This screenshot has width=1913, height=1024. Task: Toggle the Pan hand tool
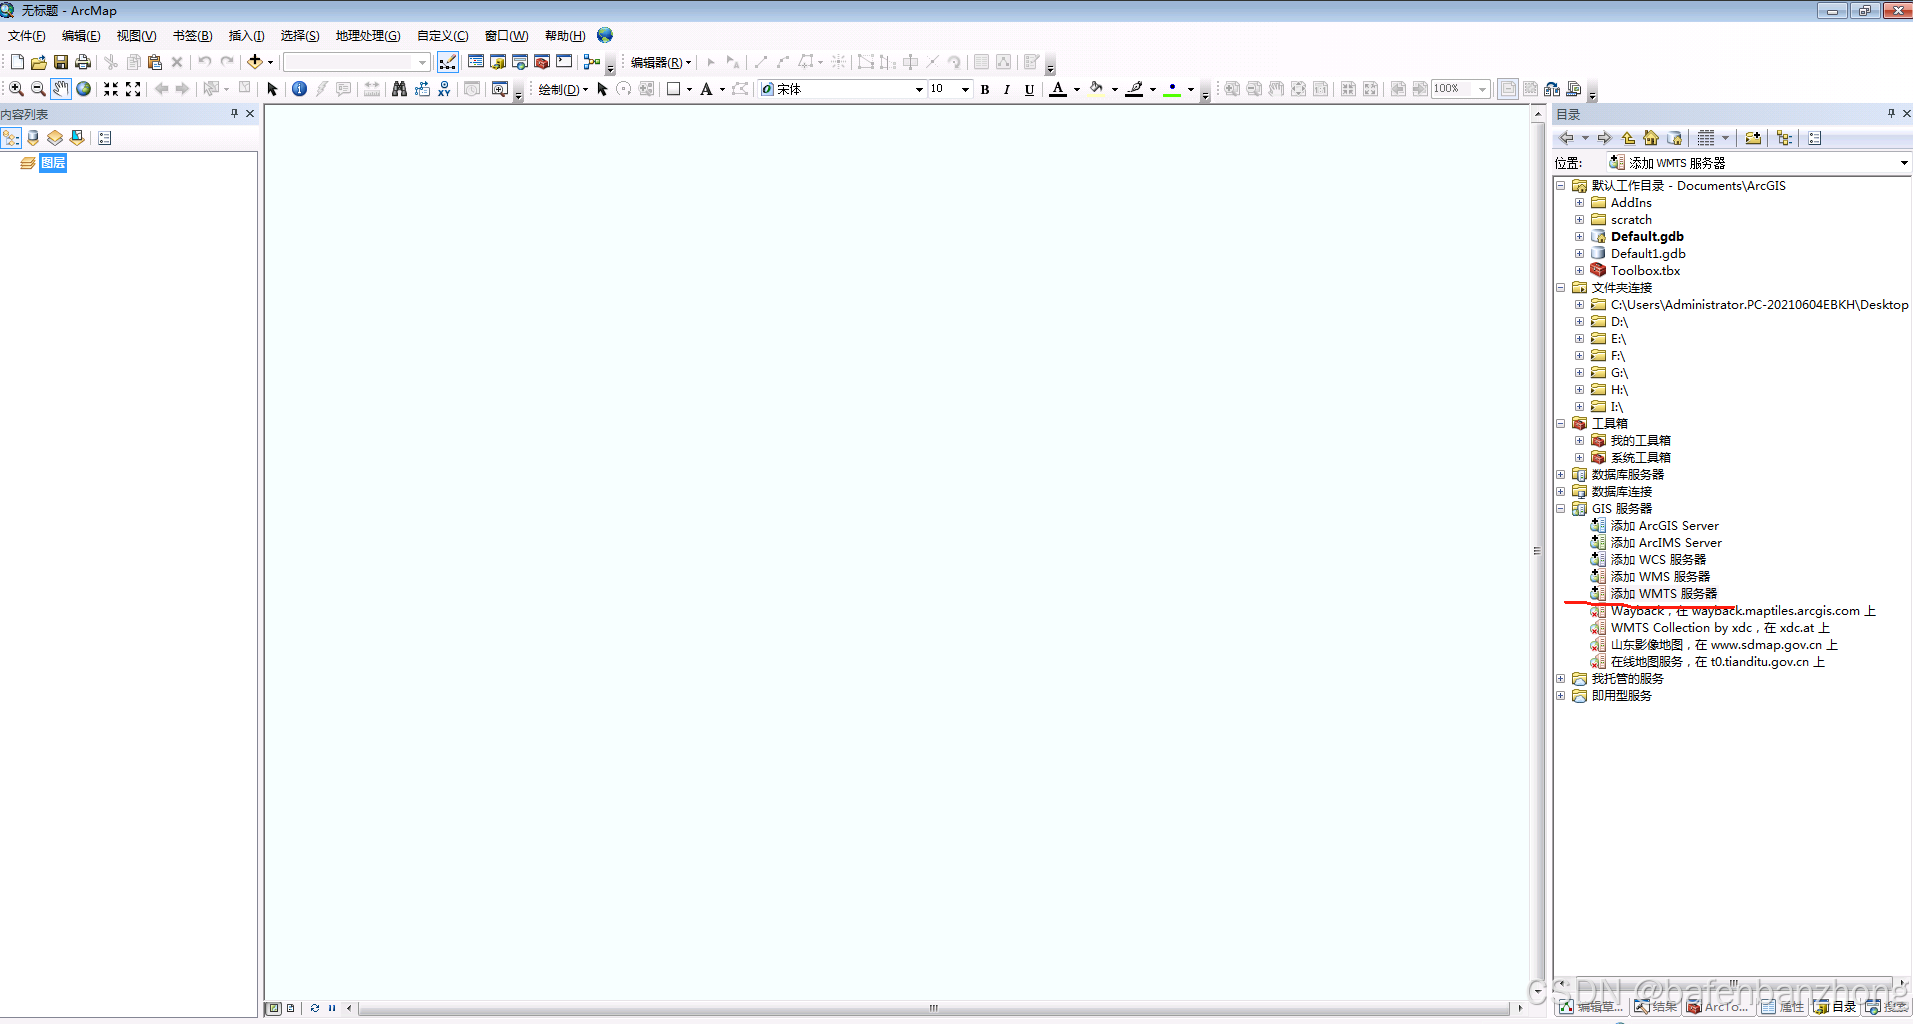point(61,89)
